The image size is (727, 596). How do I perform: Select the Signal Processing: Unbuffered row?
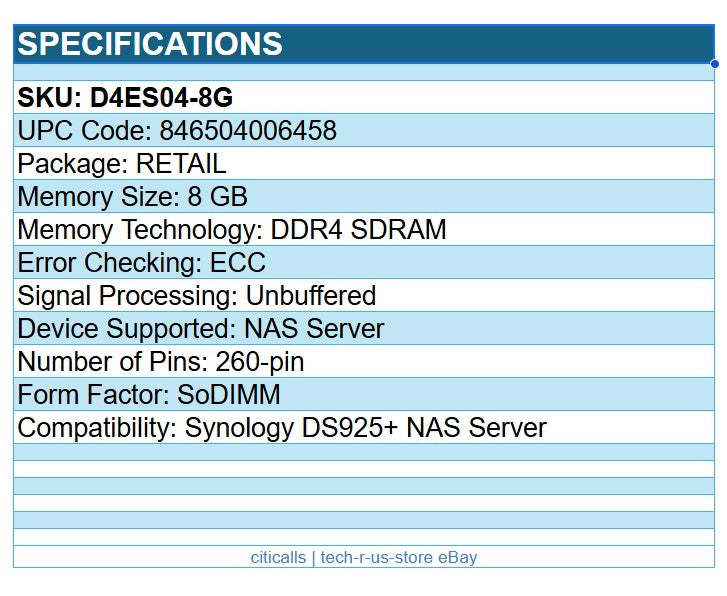coord(364,295)
